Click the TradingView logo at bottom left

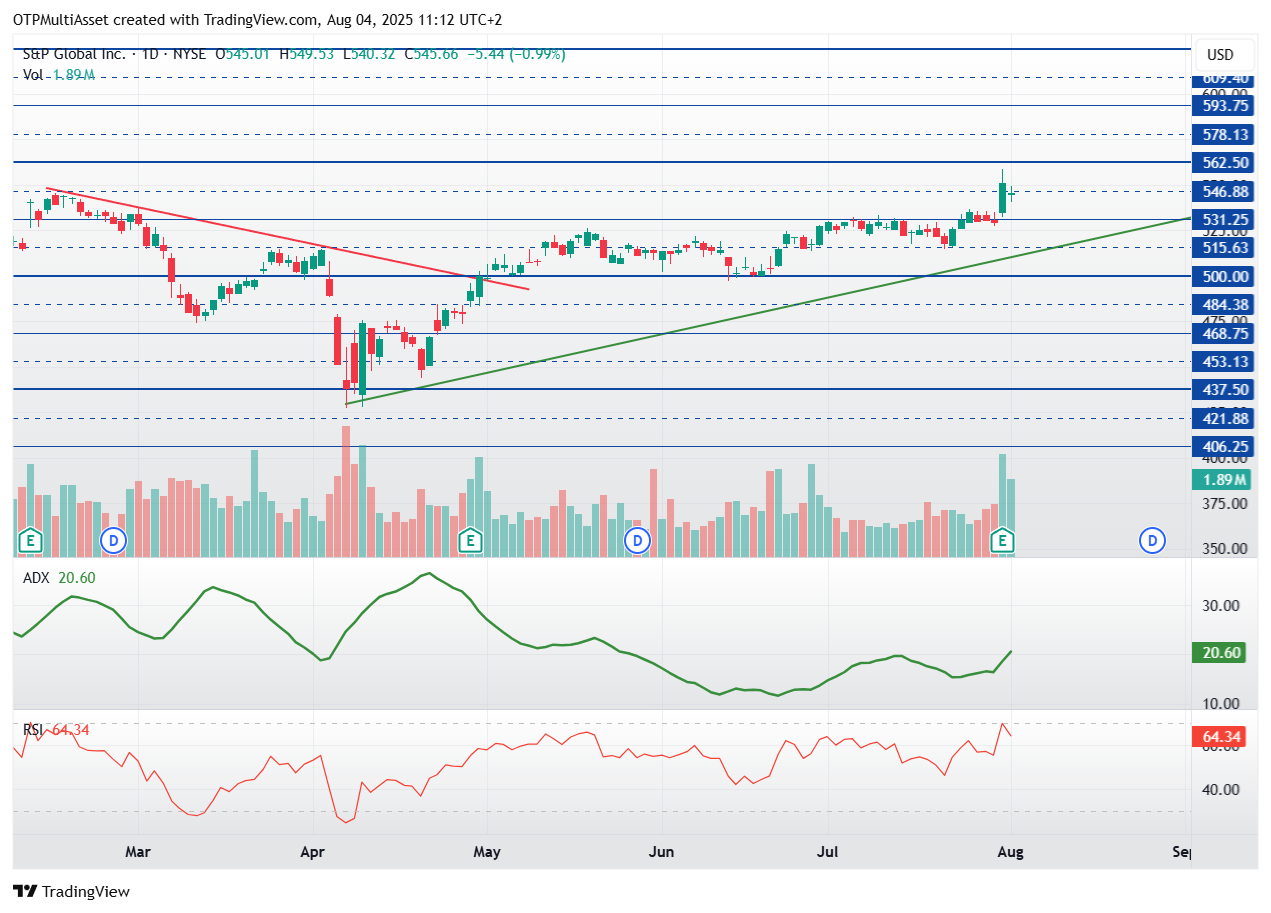pyautogui.click(x=71, y=891)
